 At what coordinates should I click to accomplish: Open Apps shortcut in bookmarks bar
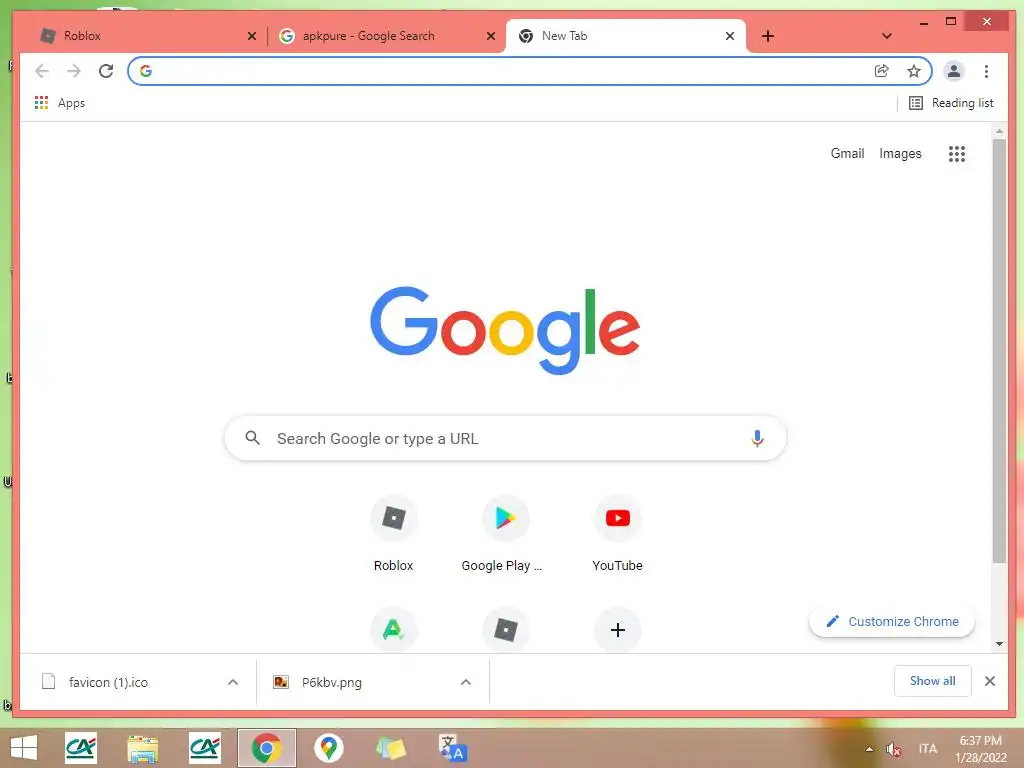59,103
